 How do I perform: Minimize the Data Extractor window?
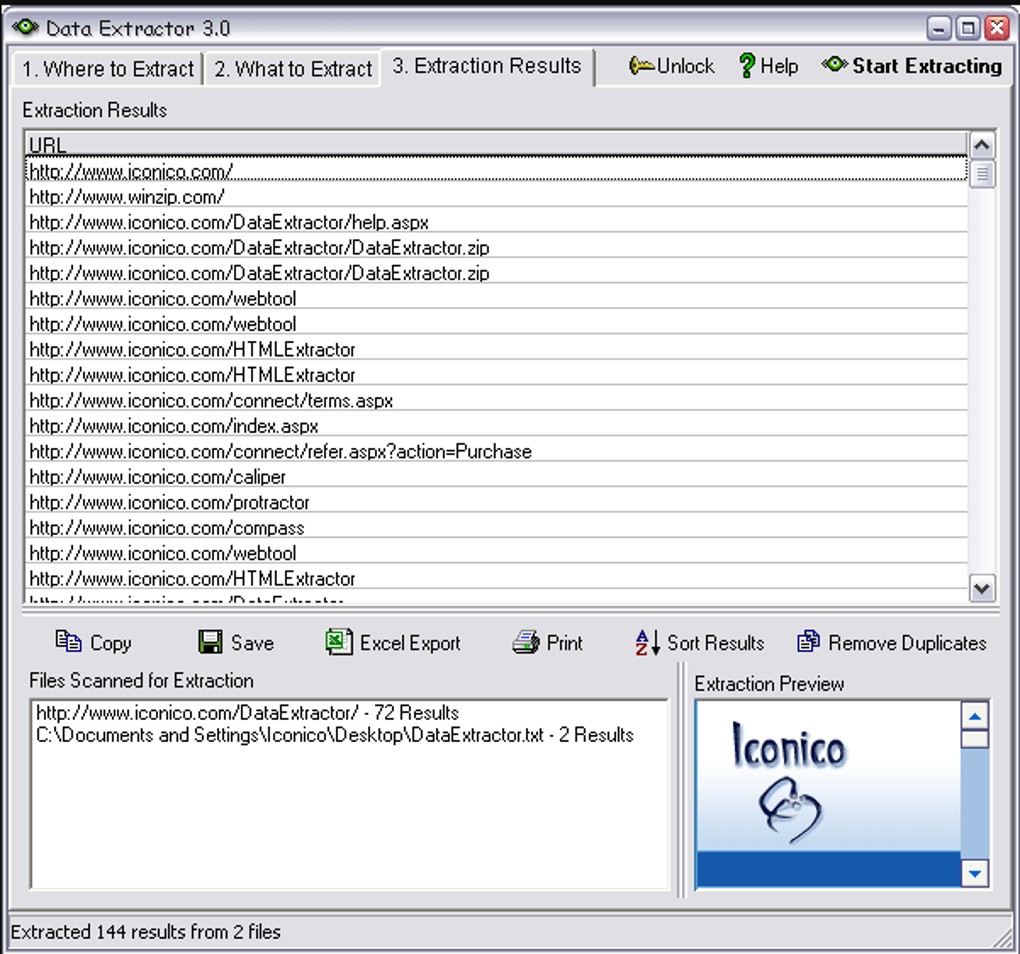coord(939,28)
